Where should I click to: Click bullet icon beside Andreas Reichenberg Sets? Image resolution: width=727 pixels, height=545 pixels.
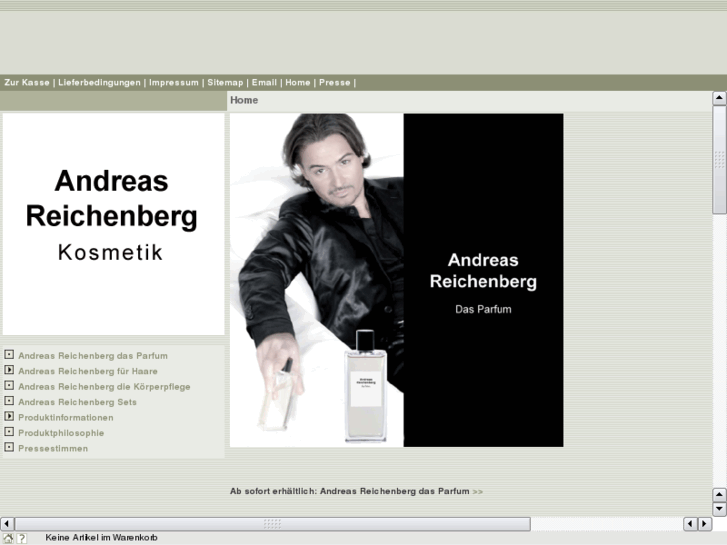(x=9, y=401)
